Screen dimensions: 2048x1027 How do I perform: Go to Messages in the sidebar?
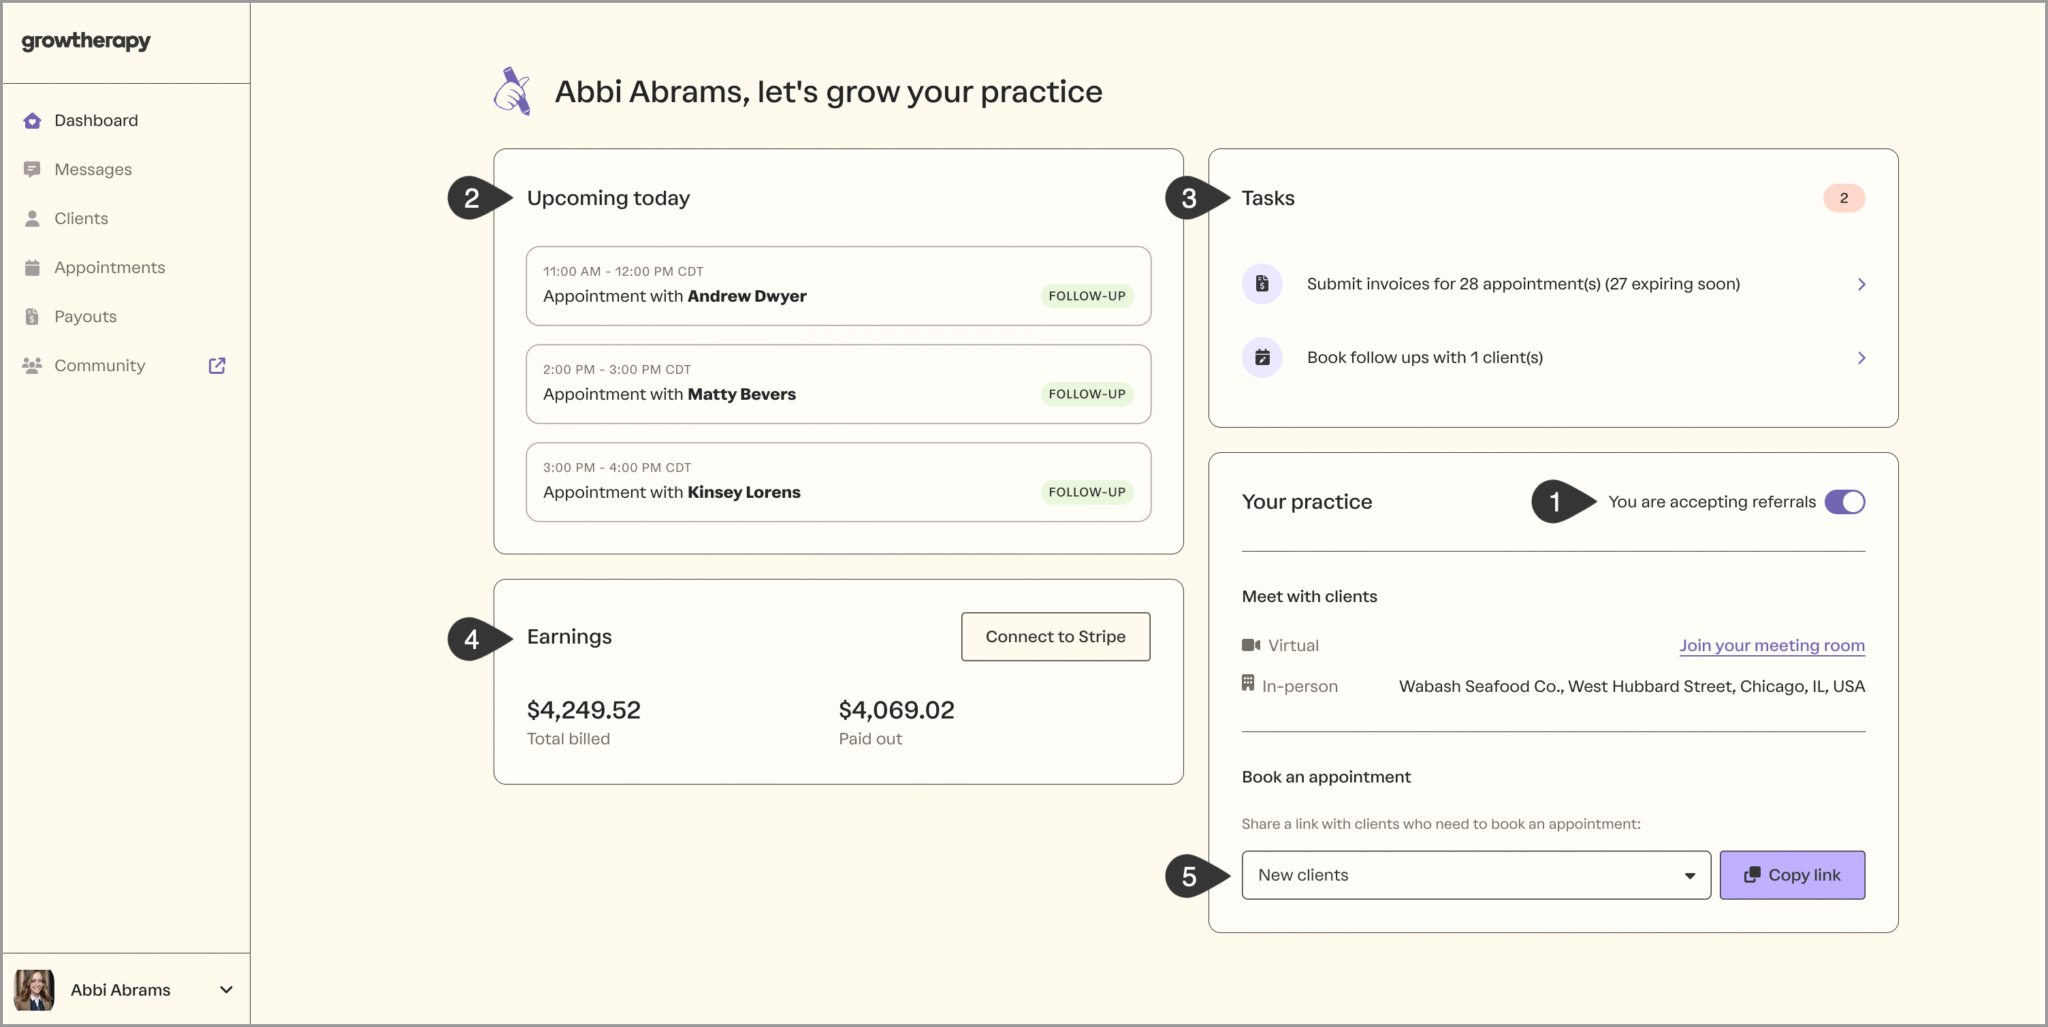(93, 170)
